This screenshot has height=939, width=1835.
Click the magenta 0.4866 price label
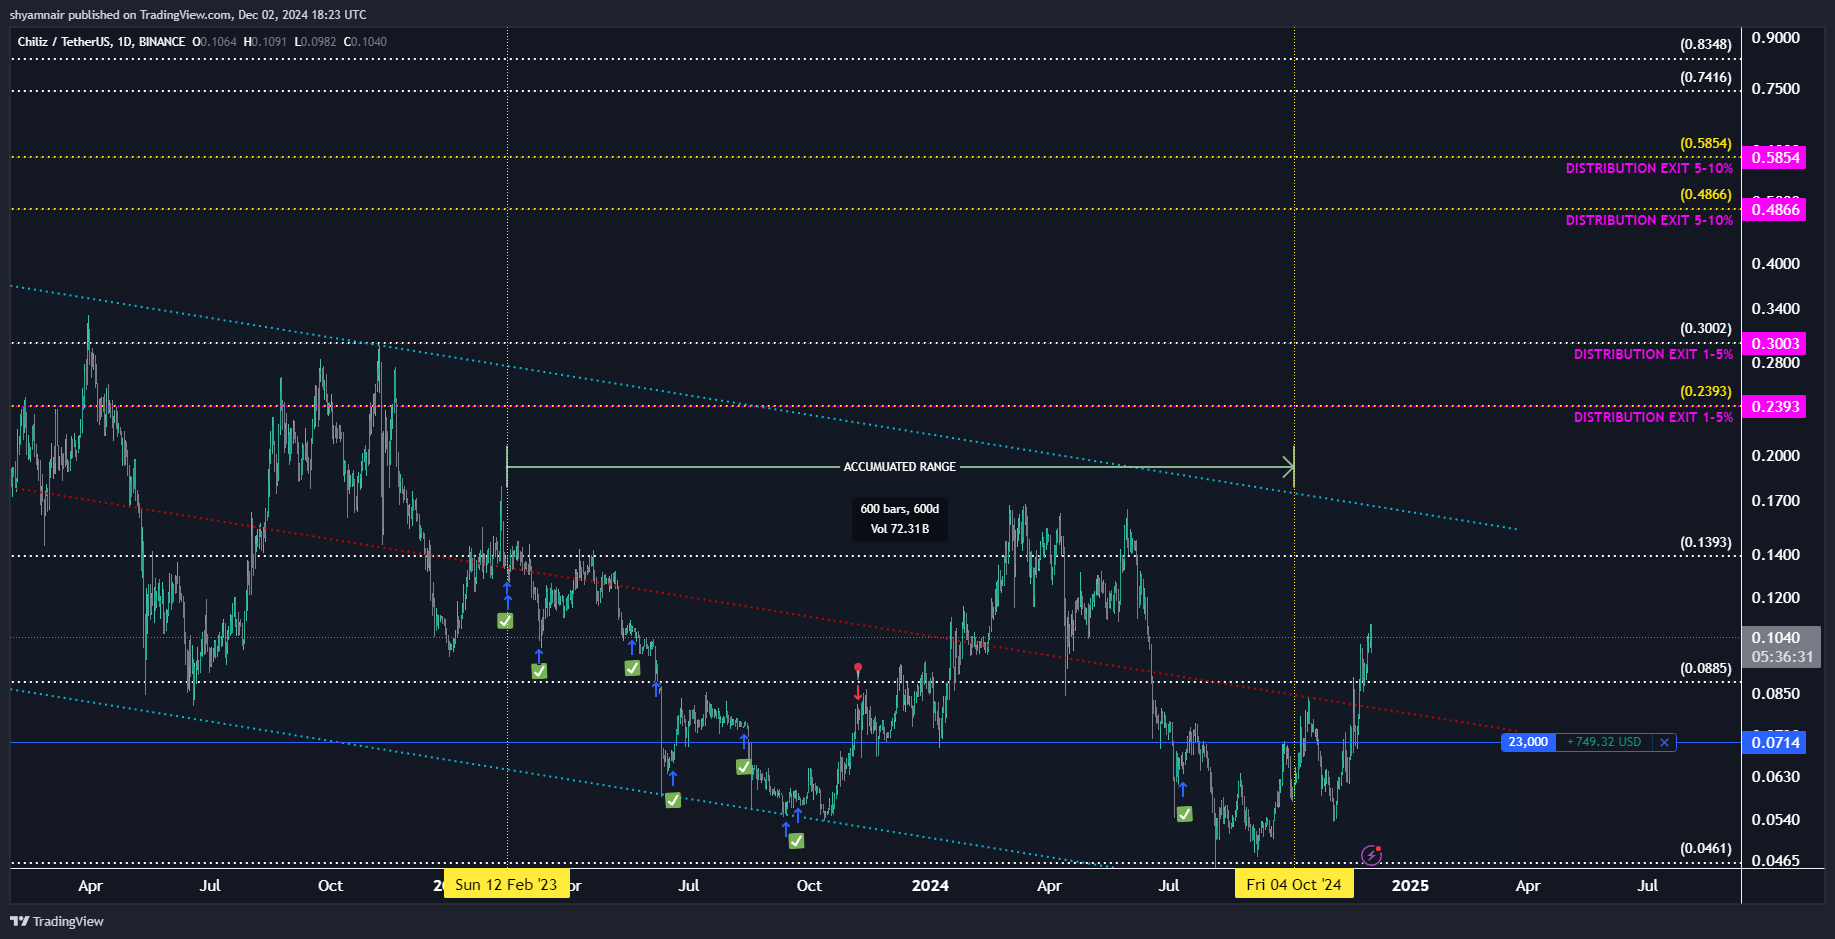pyautogui.click(x=1774, y=210)
